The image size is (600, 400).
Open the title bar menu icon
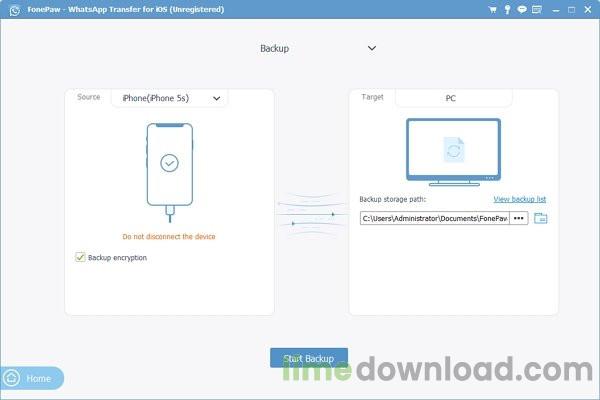pos(537,10)
